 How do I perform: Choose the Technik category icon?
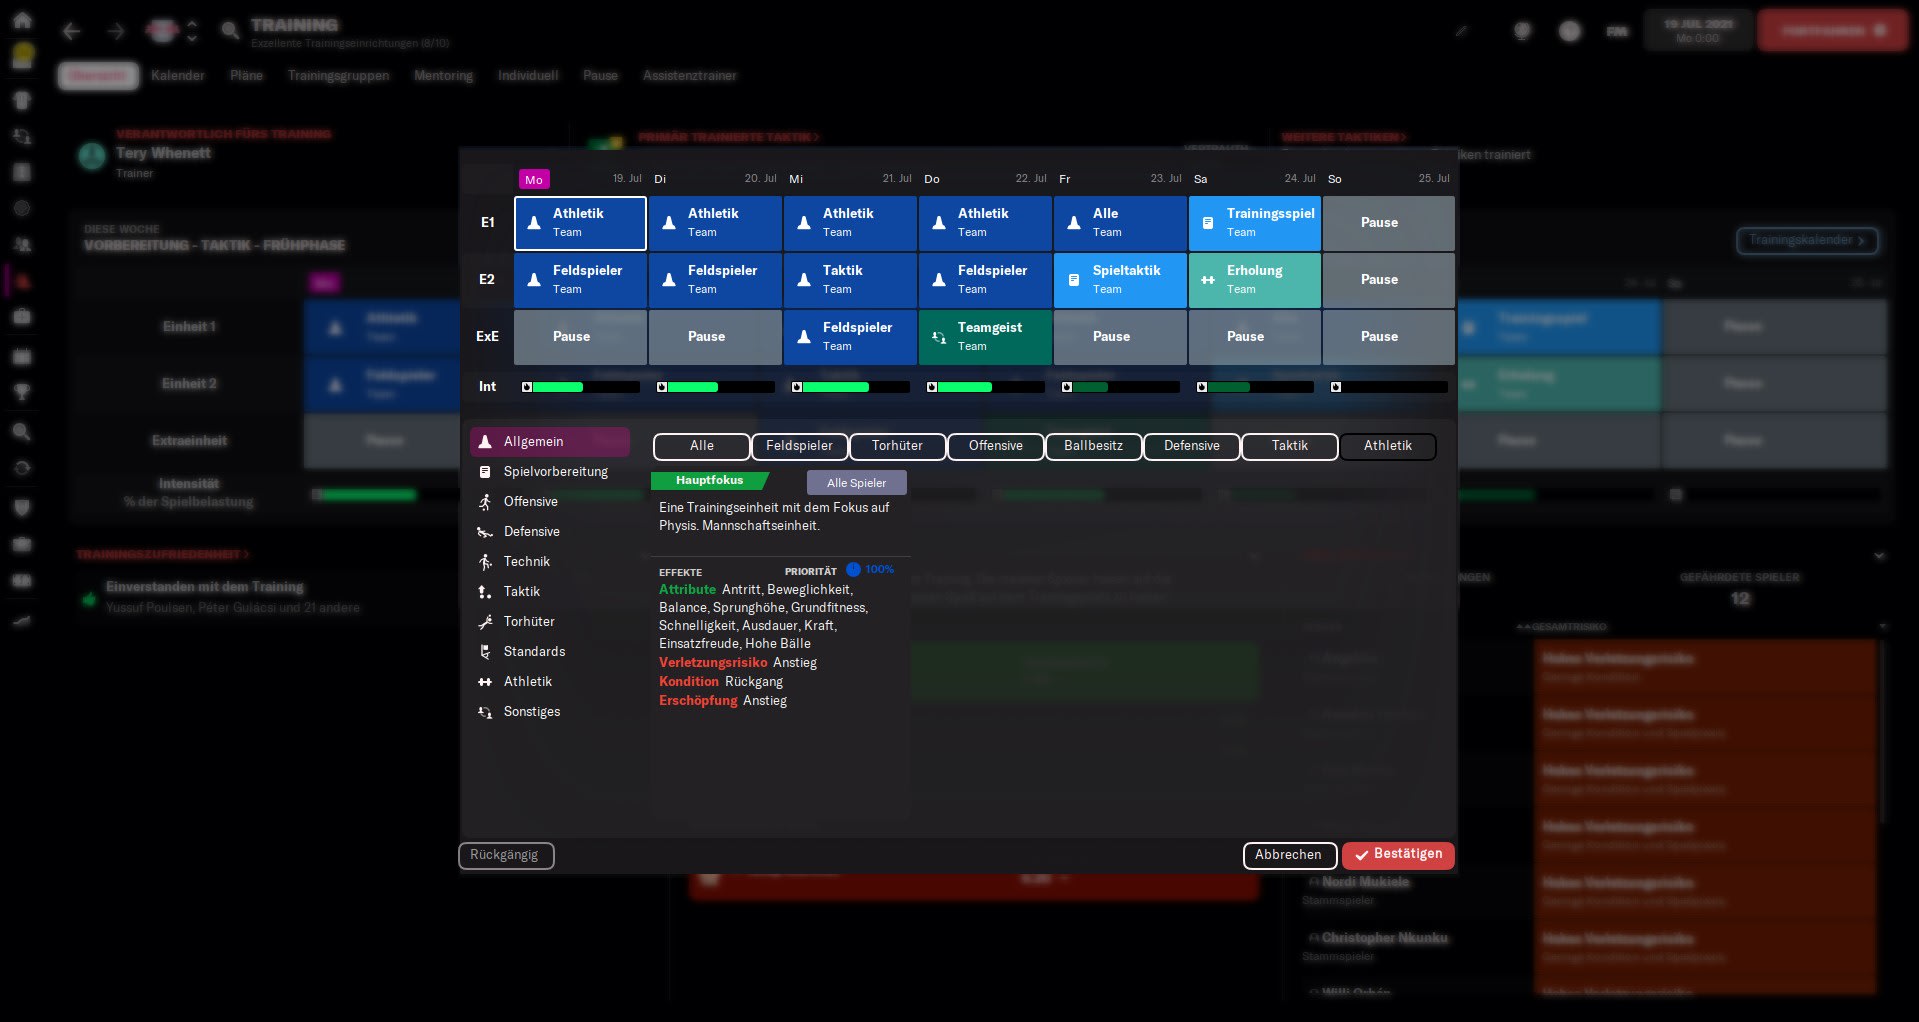pyautogui.click(x=485, y=562)
